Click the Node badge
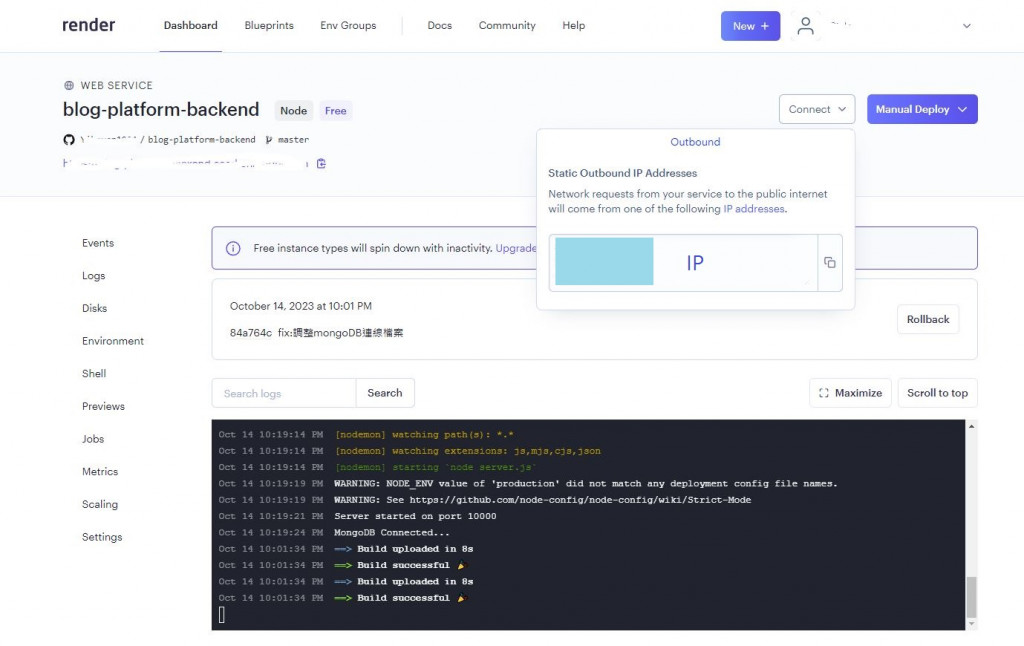Screen dimensions: 1024x646 pyautogui.click(x=293, y=111)
